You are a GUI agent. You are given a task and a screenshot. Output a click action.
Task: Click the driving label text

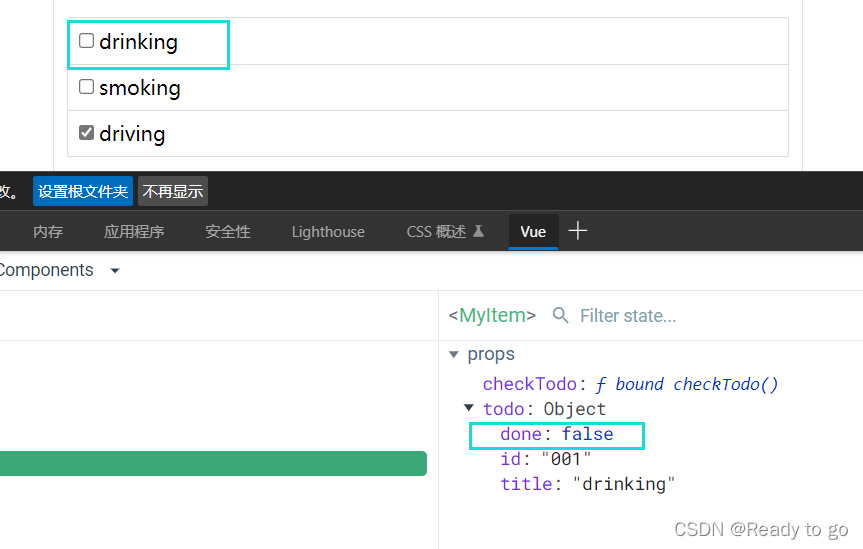[132, 134]
